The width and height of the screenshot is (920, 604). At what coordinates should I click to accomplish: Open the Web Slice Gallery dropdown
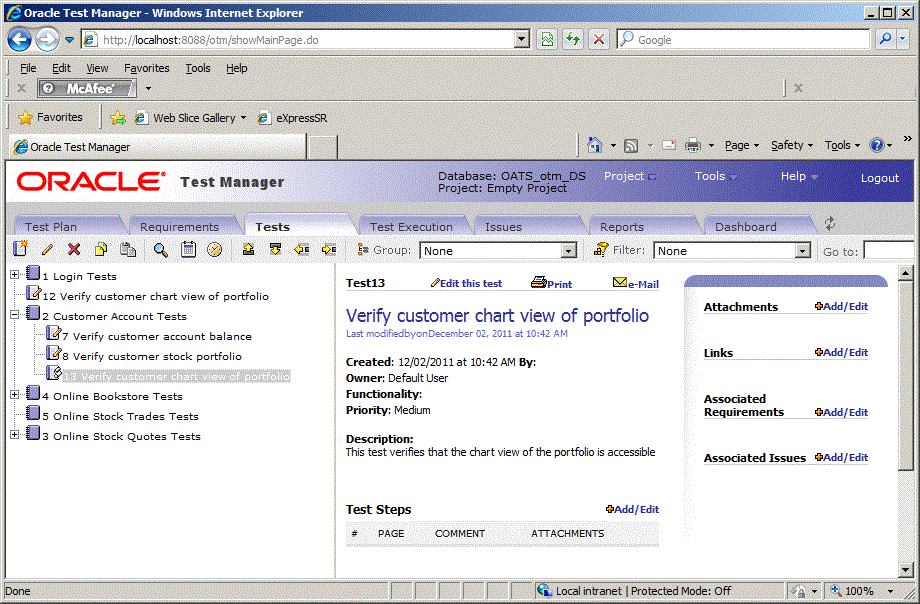click(x=243, y=118)
